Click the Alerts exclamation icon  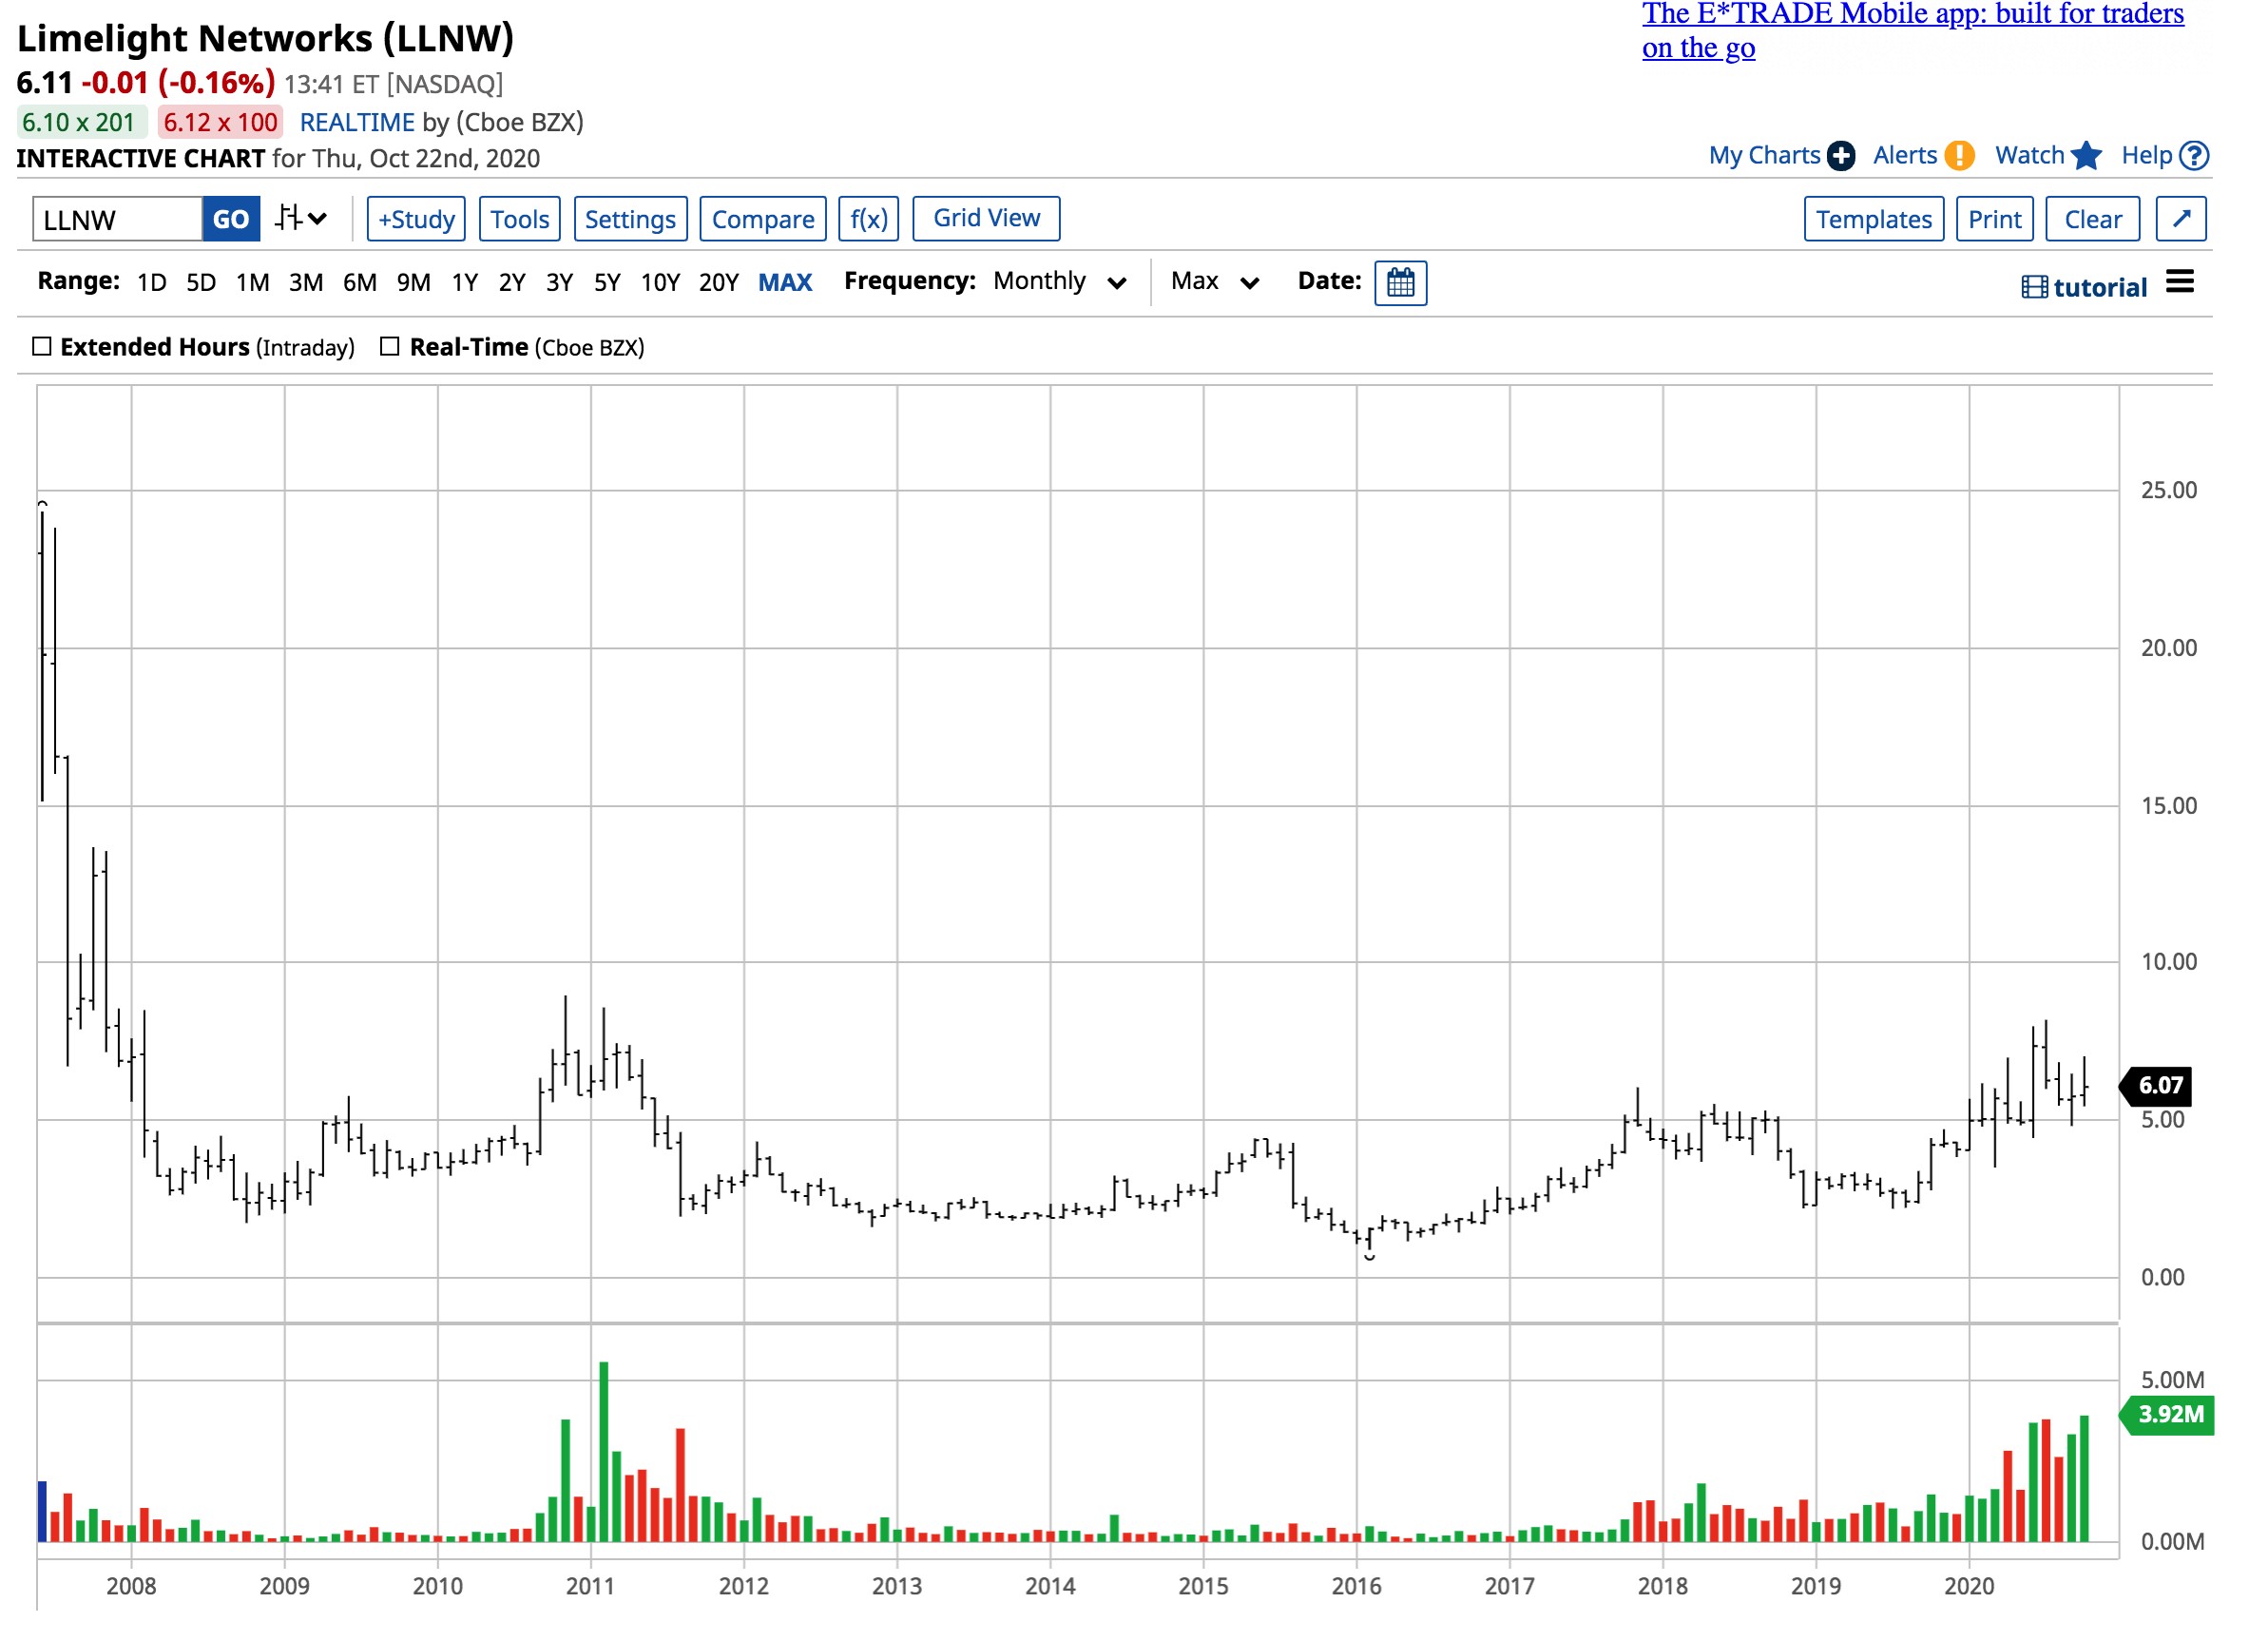pyautogui.click(x=1959, y=156)
